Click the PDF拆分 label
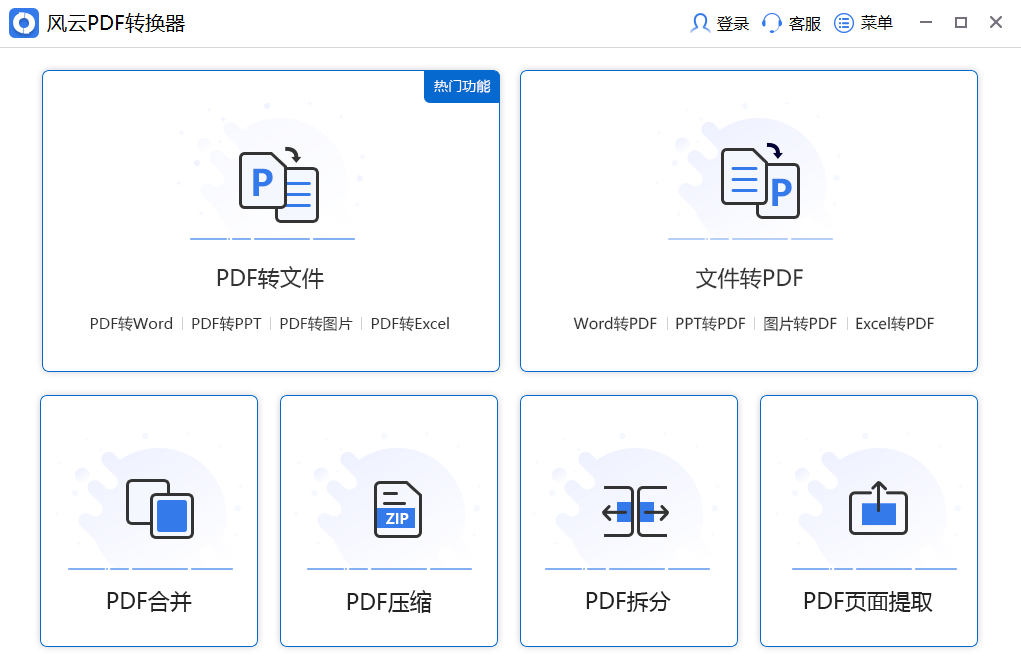Screen dimensions: 1021x670 [x=628, y=602]
